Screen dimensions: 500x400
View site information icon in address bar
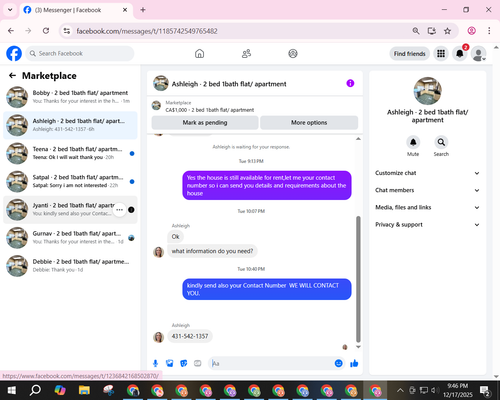67,31
